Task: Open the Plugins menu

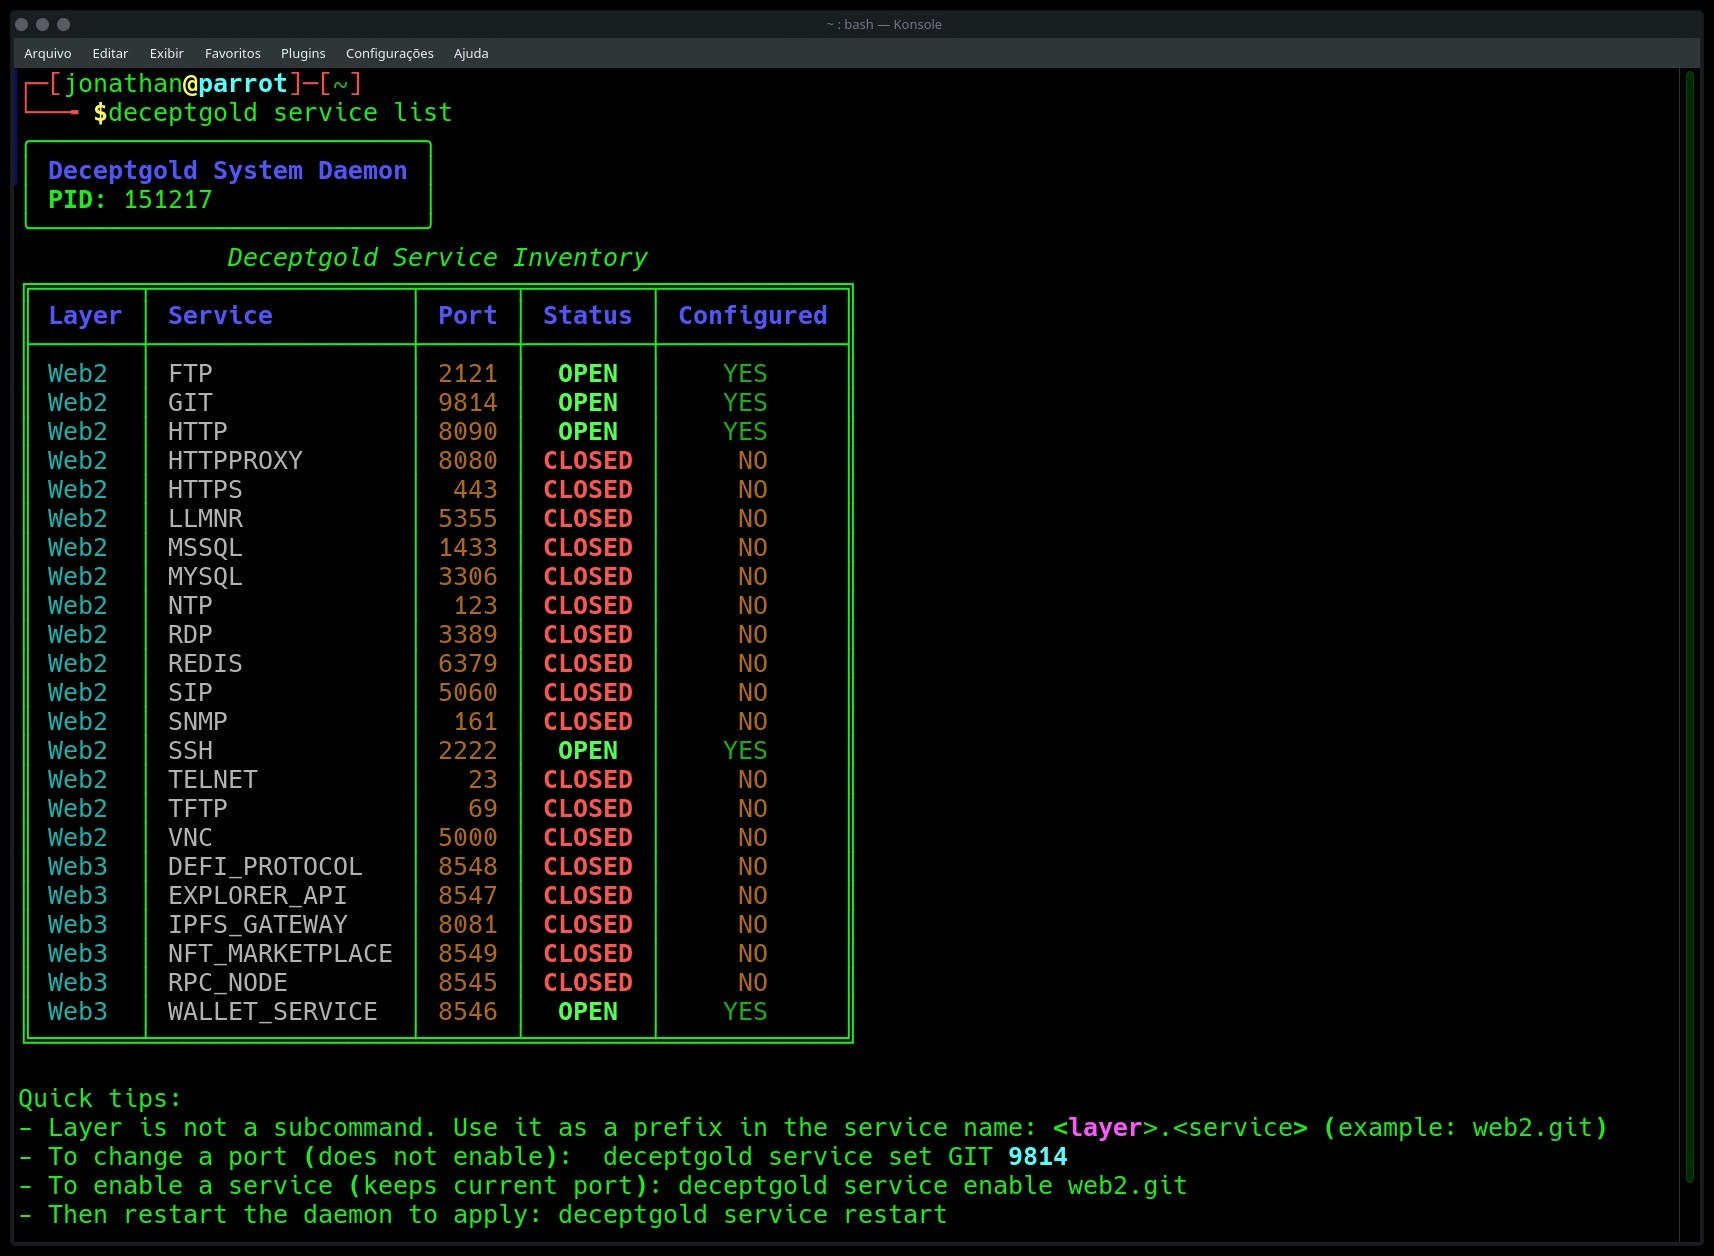Action: tap(303, 53)
